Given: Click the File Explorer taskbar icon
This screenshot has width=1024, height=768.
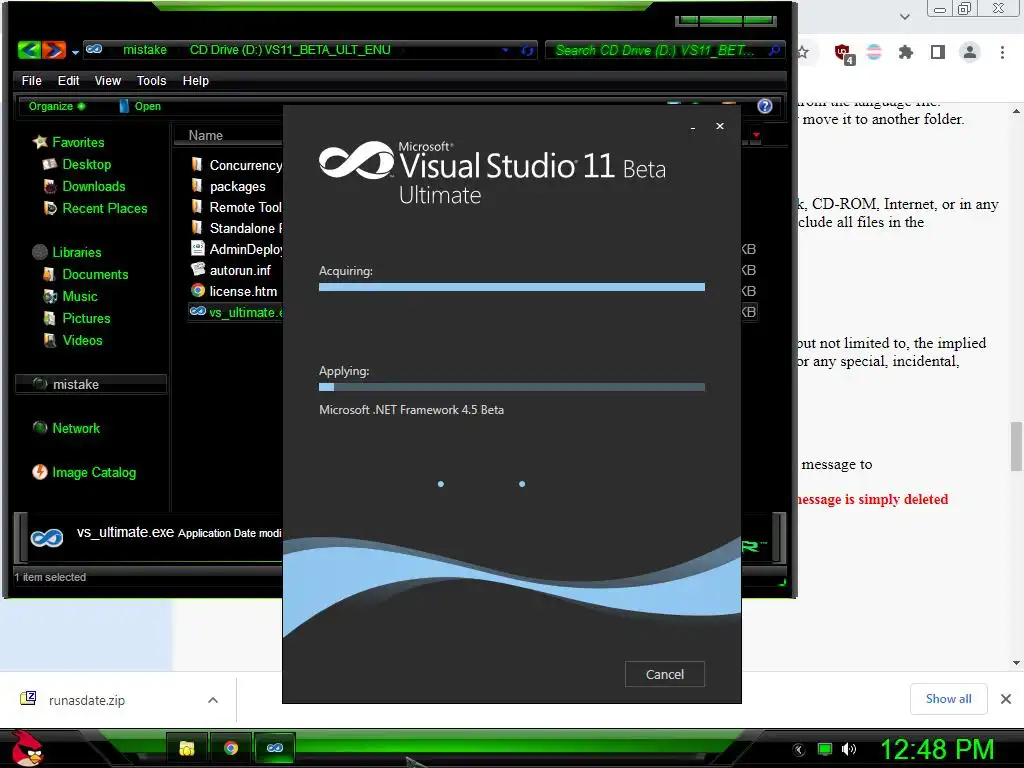Looking at the screenshot, I should (x=187, y=748).
